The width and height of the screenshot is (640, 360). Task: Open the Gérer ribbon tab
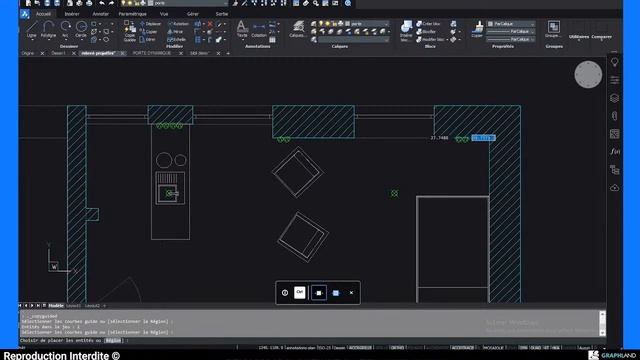pos(193,14)
